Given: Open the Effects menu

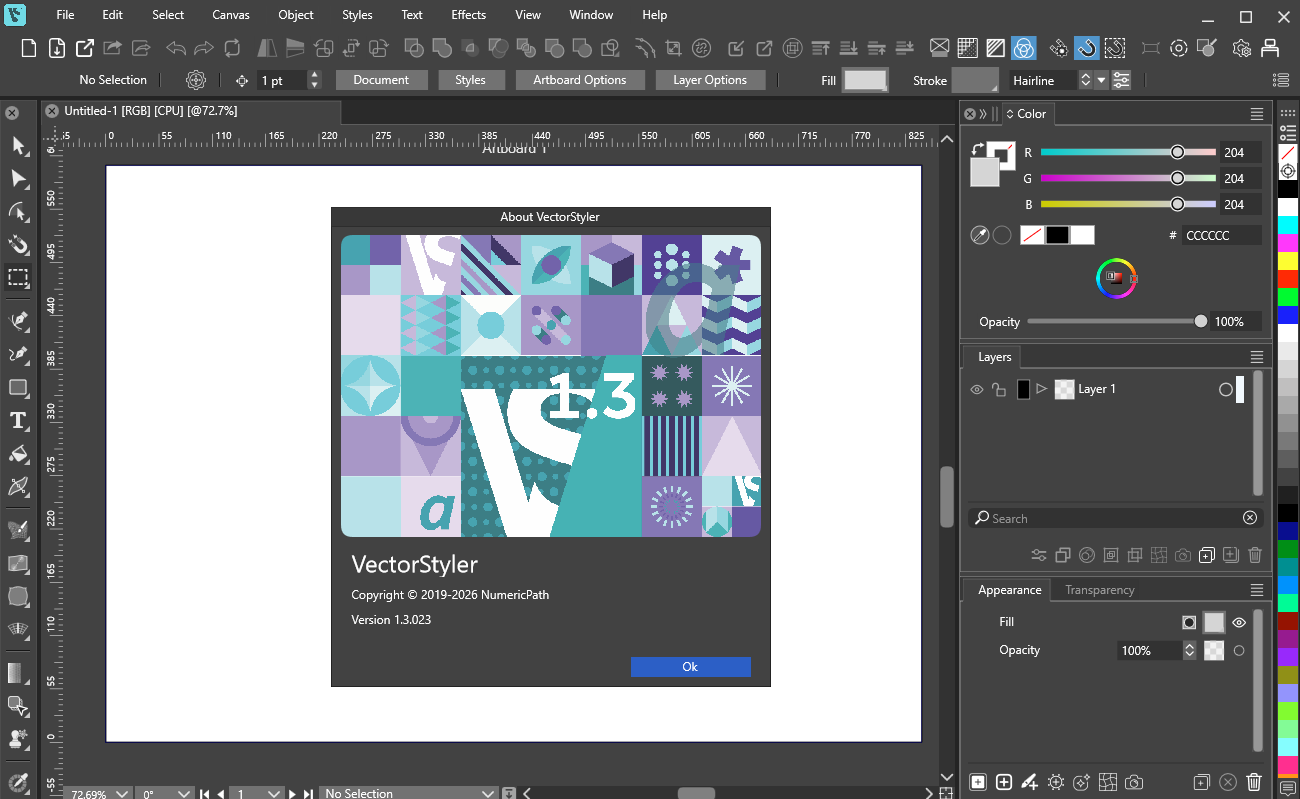Looking at the screenshot, I should pyautogui.click(x=468, y=15).
